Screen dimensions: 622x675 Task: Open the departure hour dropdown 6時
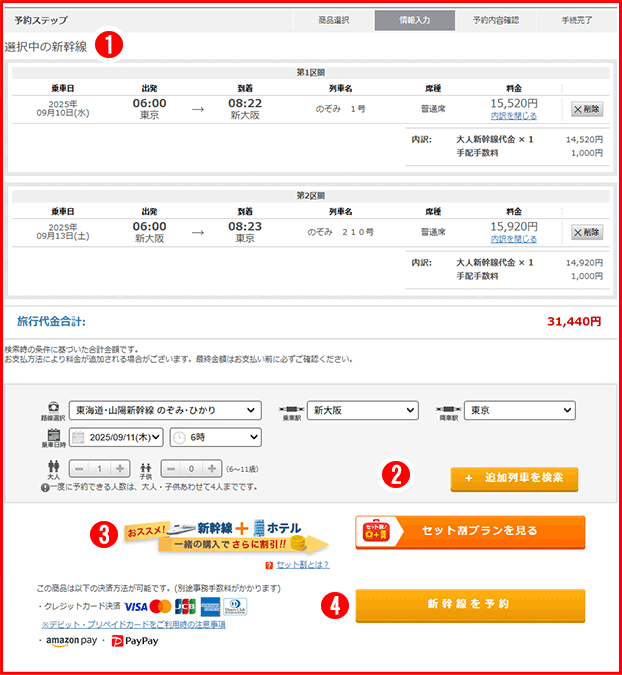[x=216, y=437]
